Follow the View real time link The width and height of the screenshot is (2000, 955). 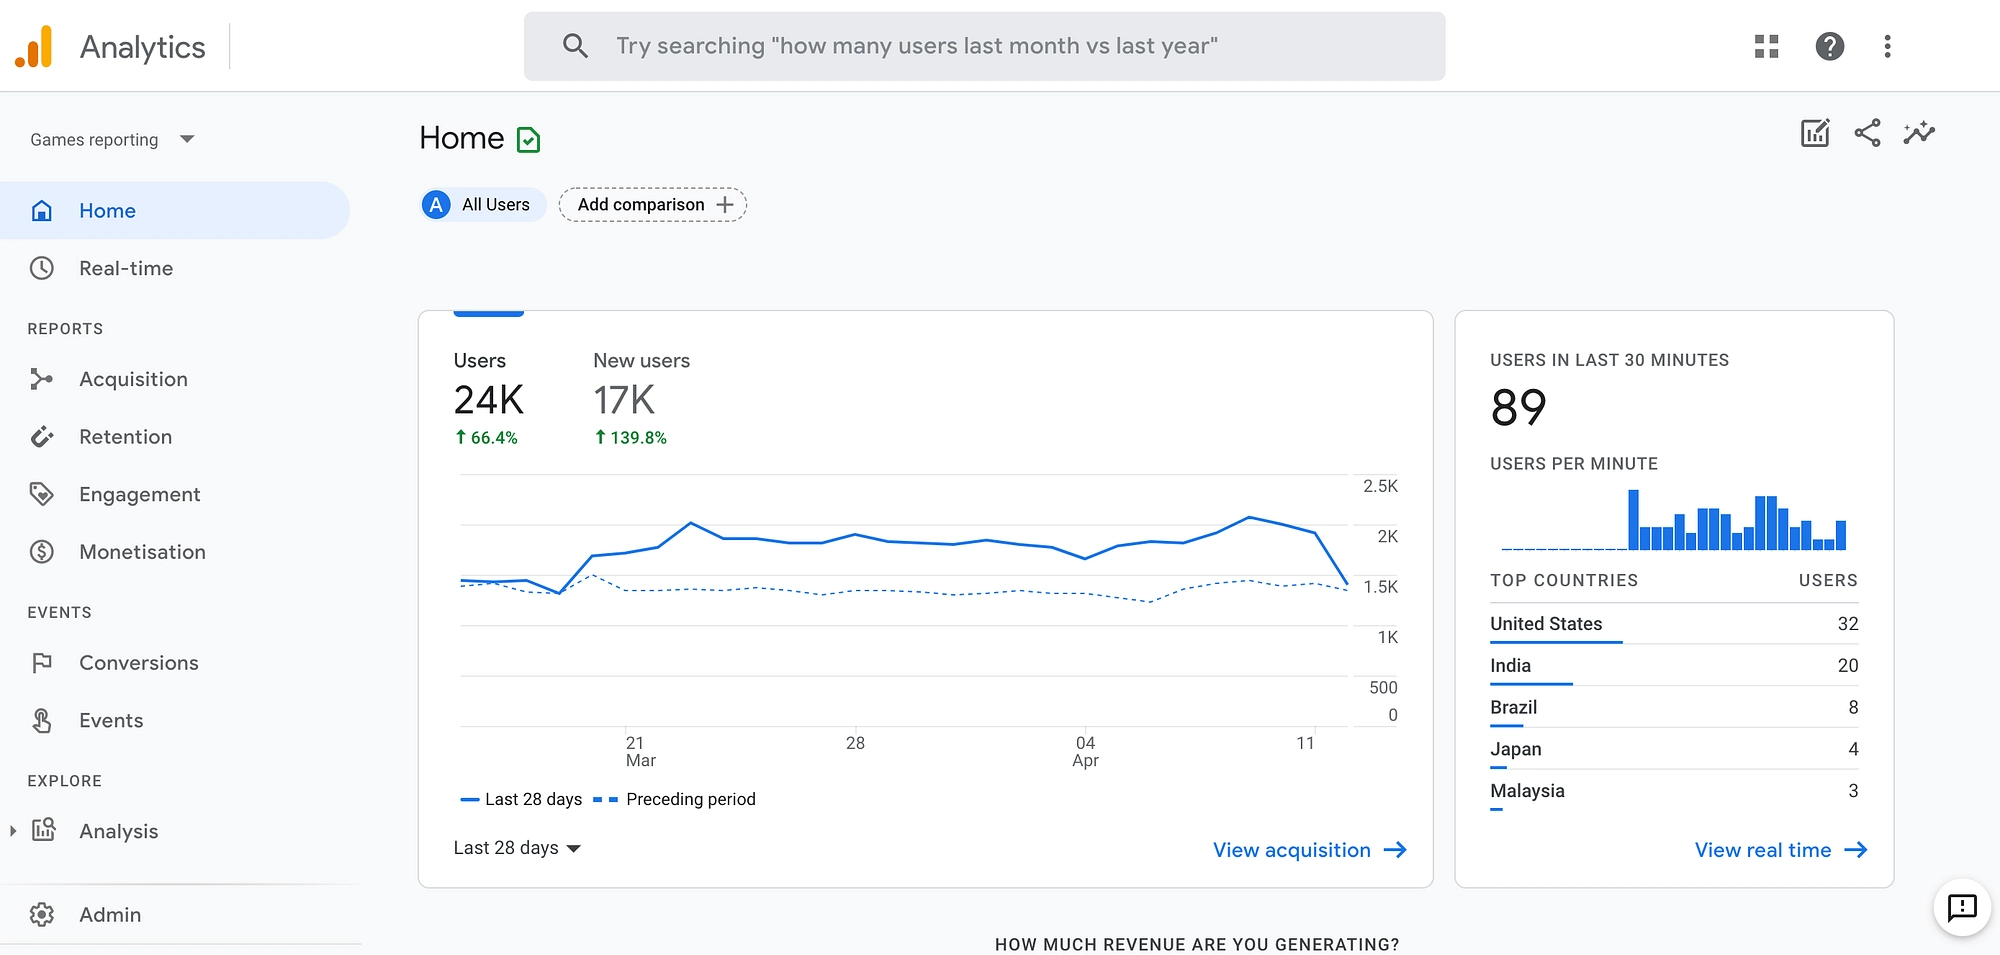click(x=1780, y=850)
